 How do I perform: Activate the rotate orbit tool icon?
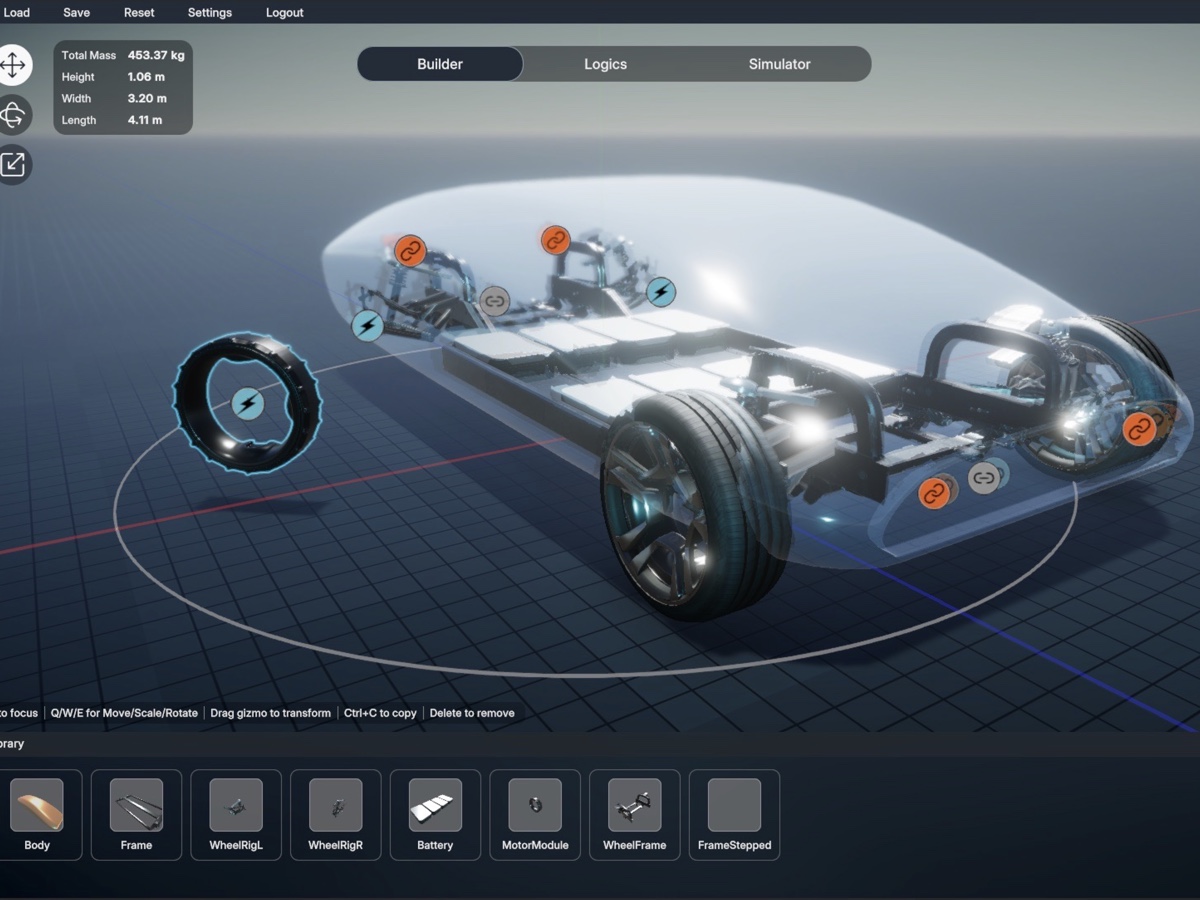tap(13, 115)
